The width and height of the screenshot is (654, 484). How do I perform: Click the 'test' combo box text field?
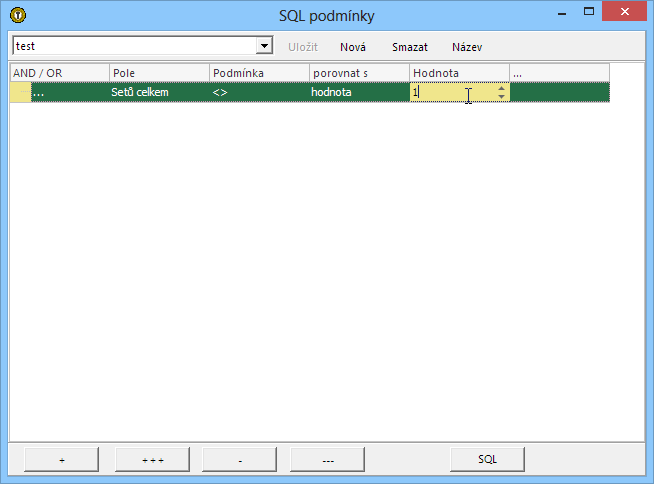point(134,46)
